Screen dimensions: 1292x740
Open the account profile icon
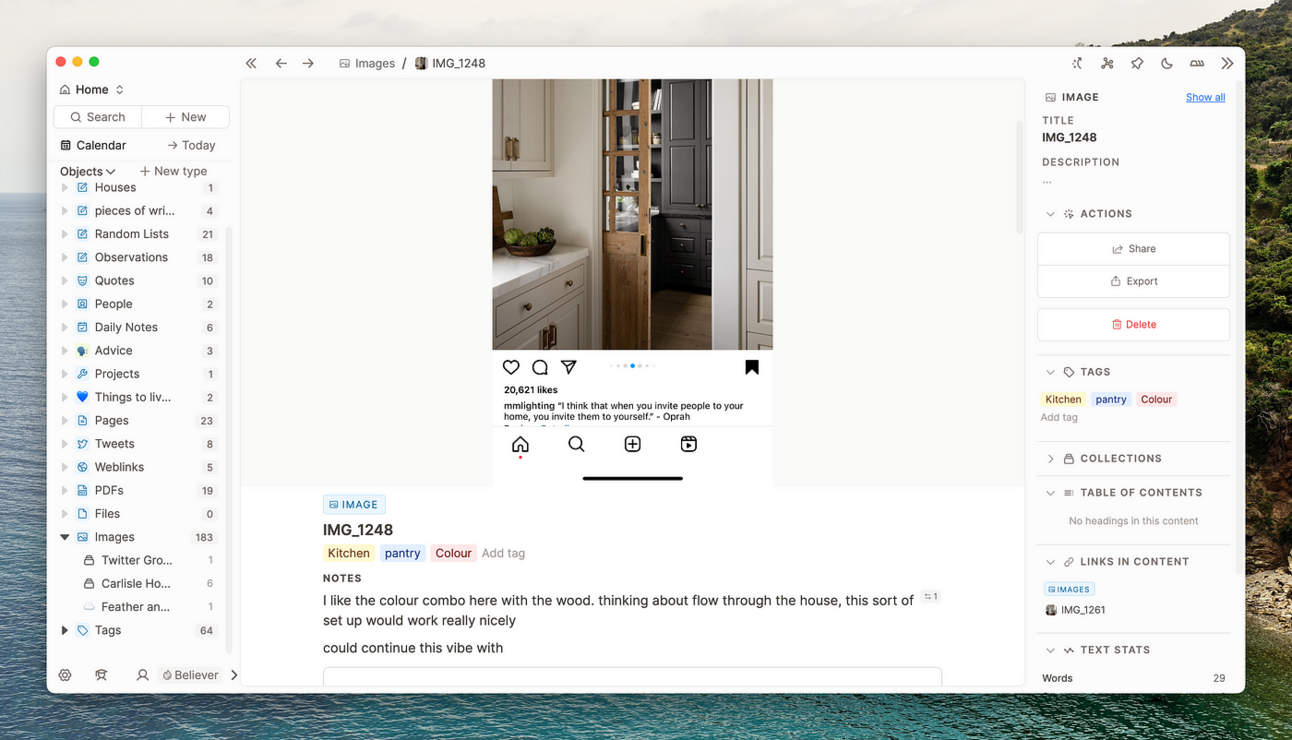coord(142,675)
